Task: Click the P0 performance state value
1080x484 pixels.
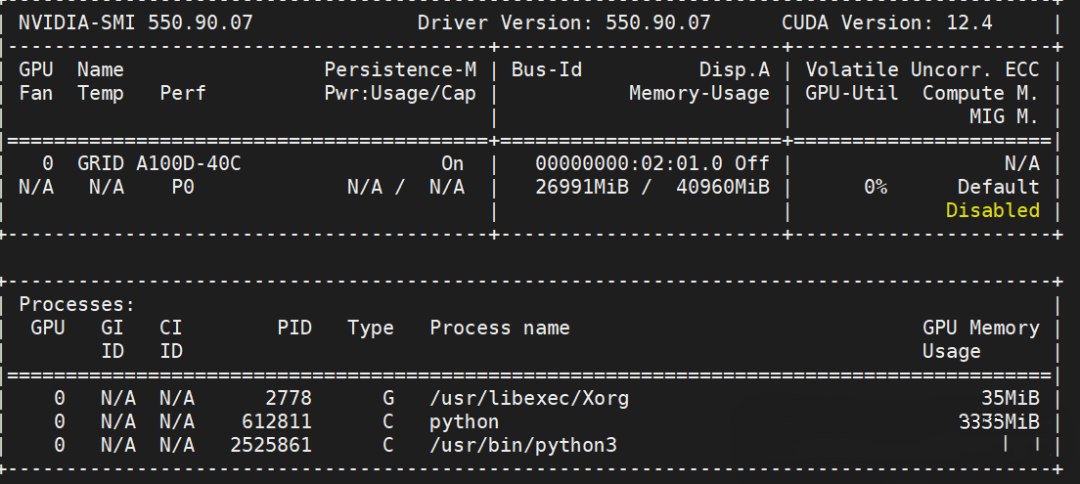Action: click(182, 187)
